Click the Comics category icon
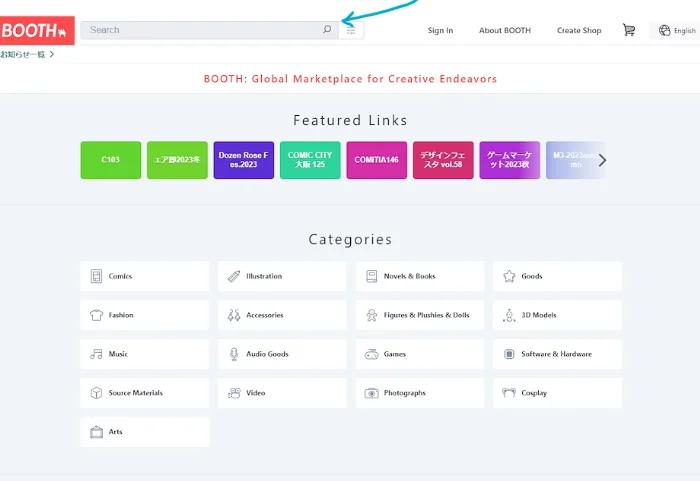This screenshot has height=481, width=700. tap(96, 276)
